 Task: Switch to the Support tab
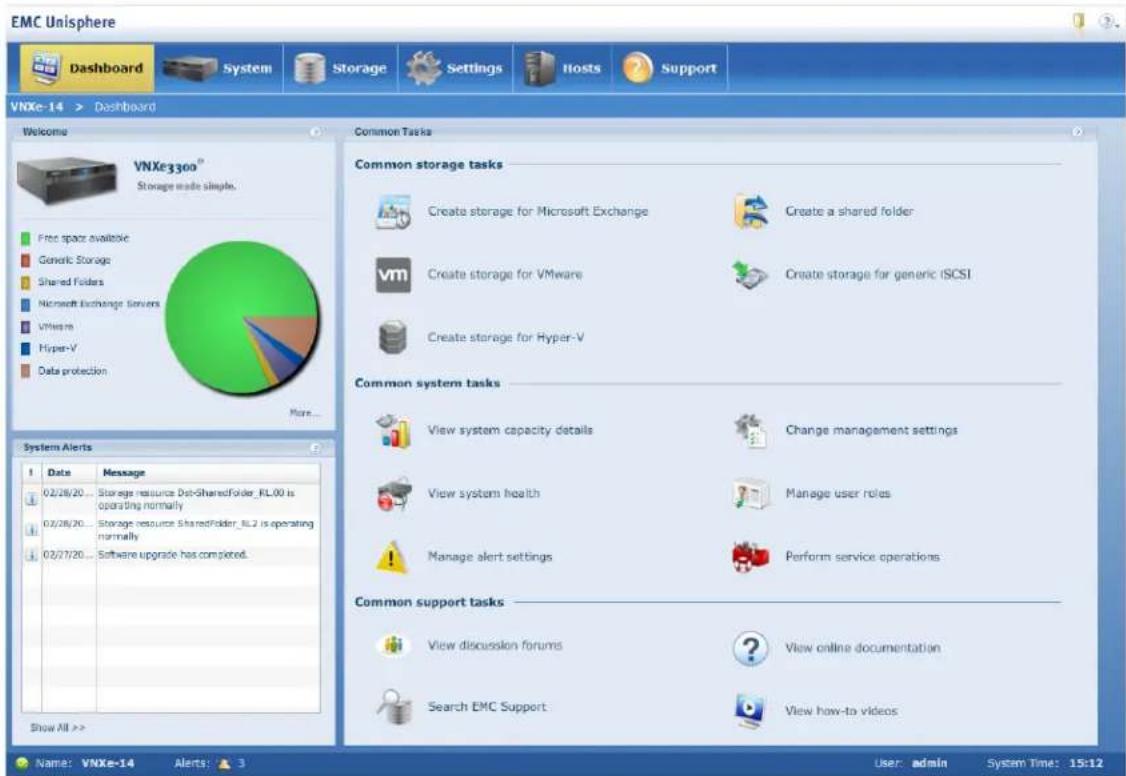click(670, 68)
